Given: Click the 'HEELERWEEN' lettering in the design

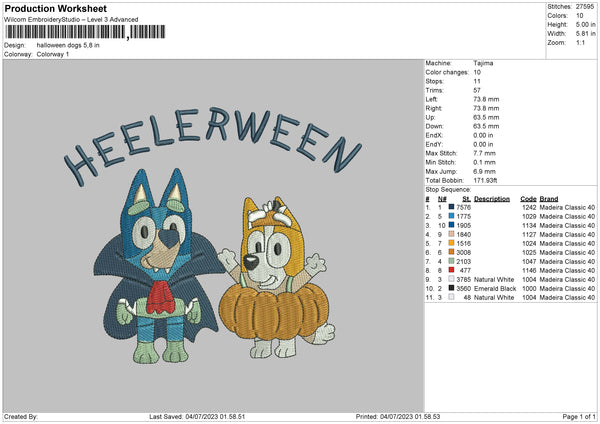Looking at the screenshot, I should [x=213, y=145].
